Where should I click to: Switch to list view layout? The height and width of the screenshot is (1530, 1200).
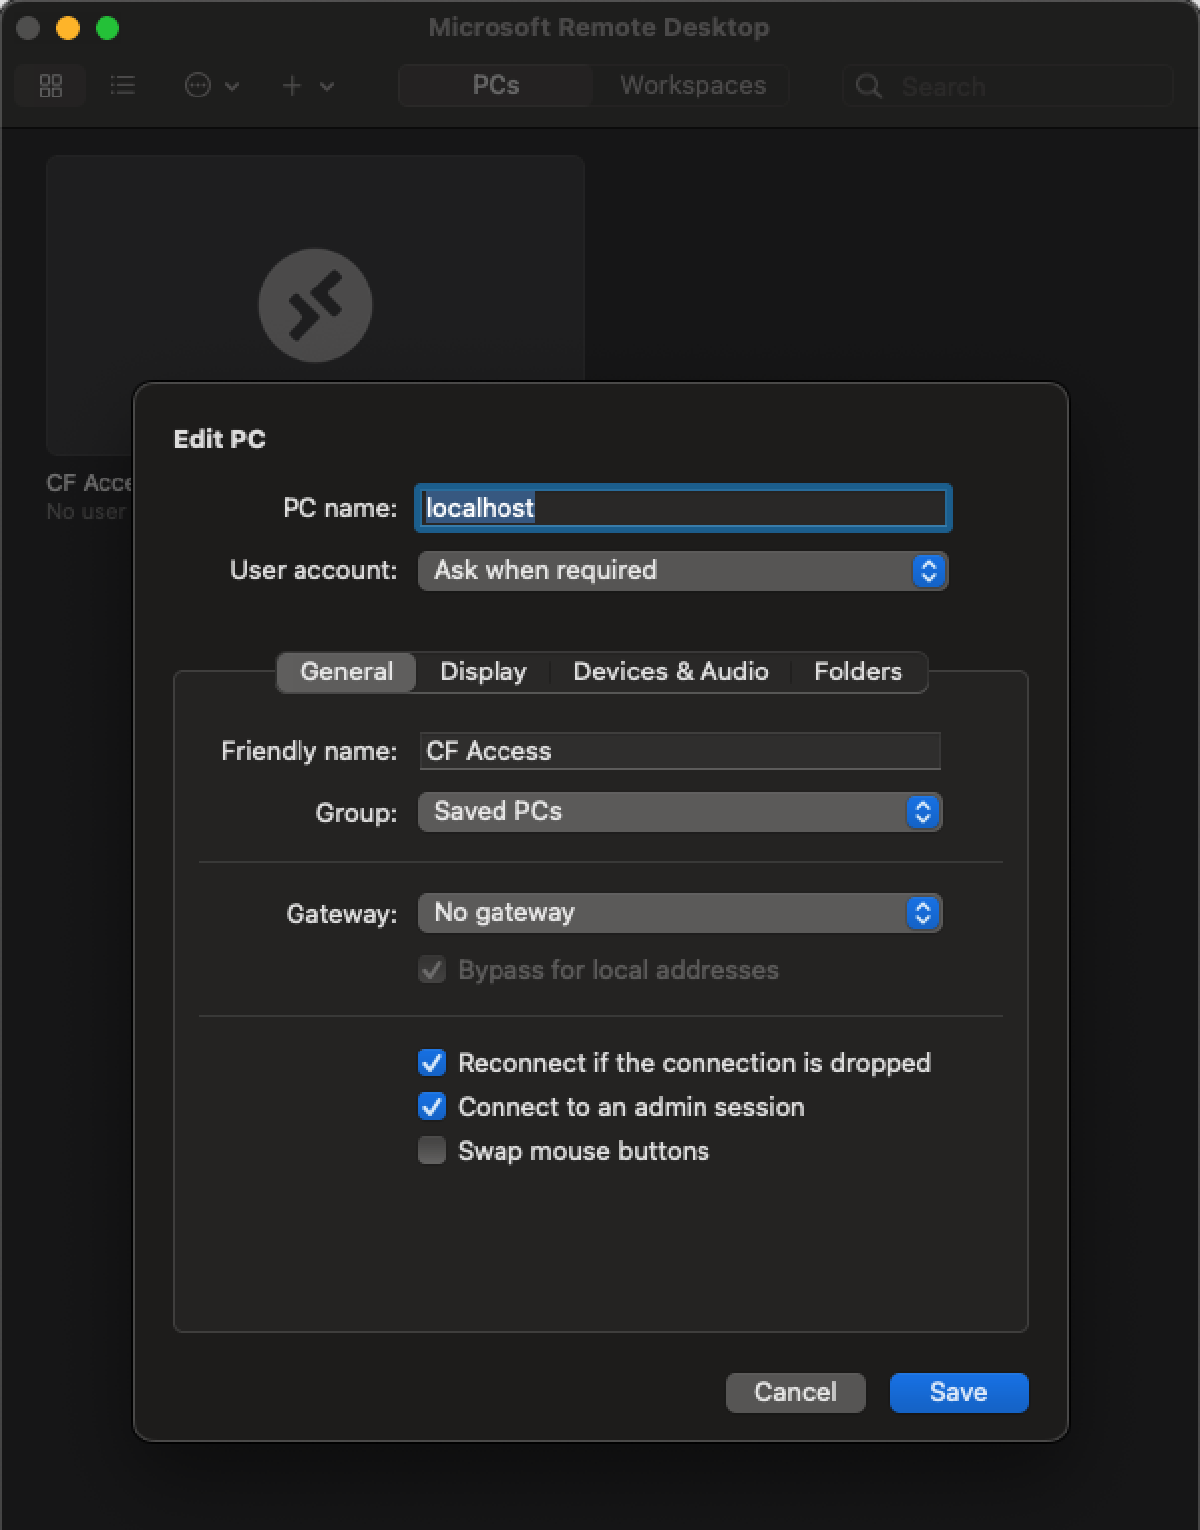(x=123, y=85)
